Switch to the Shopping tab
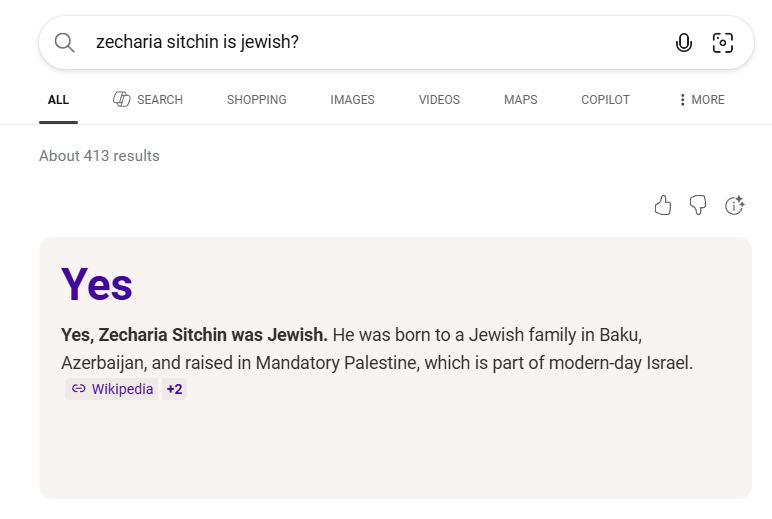This screenshot has width=772, height=519. (256, 100)
